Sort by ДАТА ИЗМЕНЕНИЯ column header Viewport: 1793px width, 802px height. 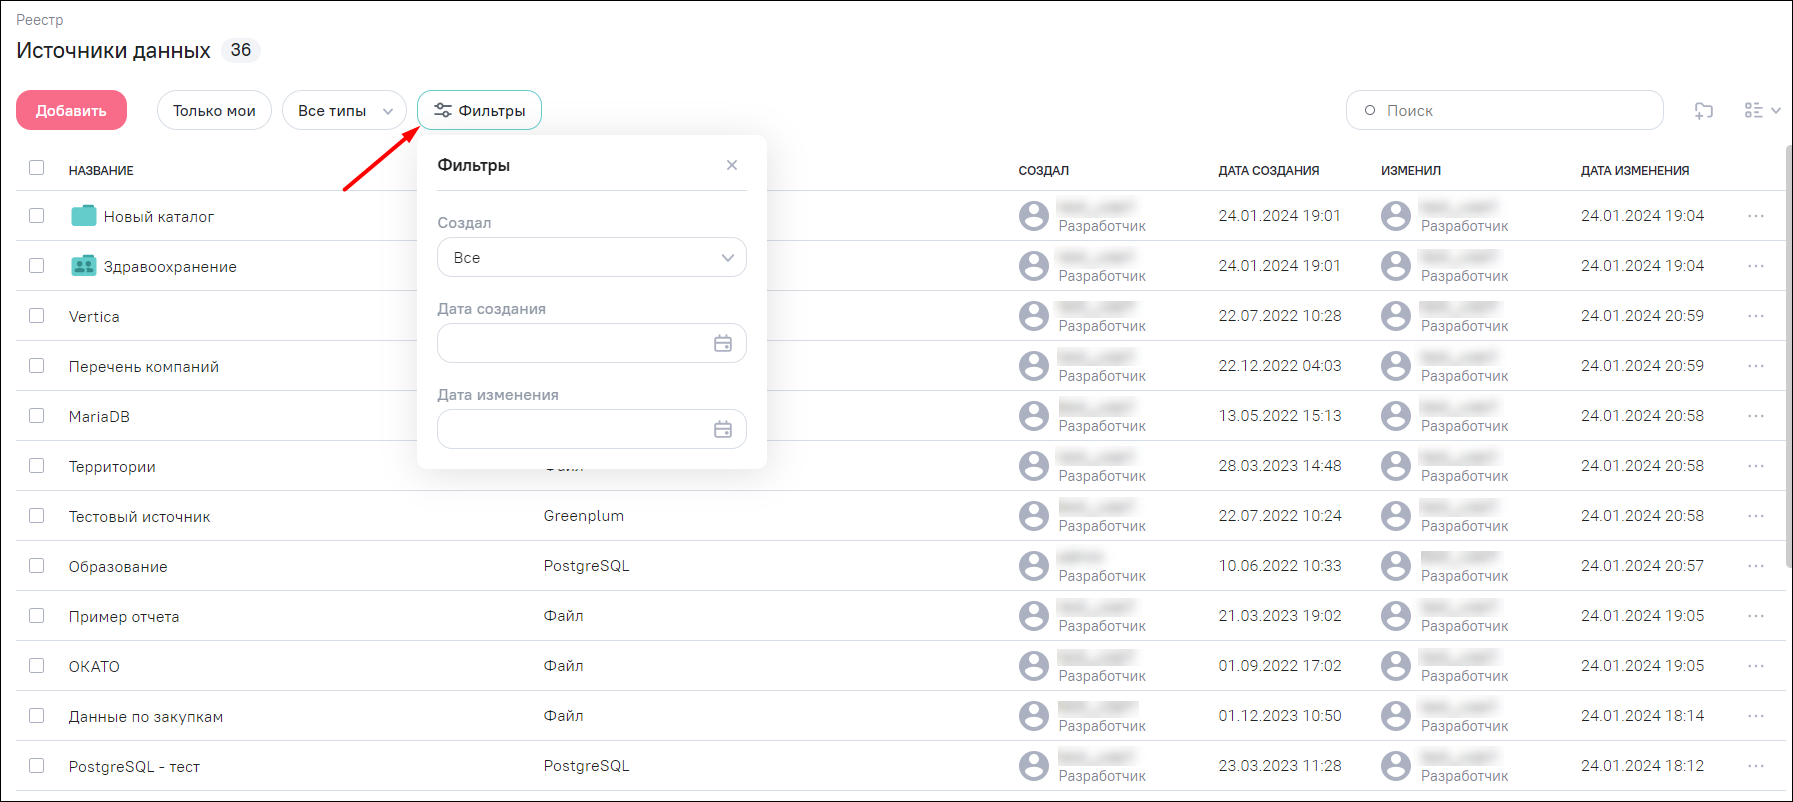1635,171
